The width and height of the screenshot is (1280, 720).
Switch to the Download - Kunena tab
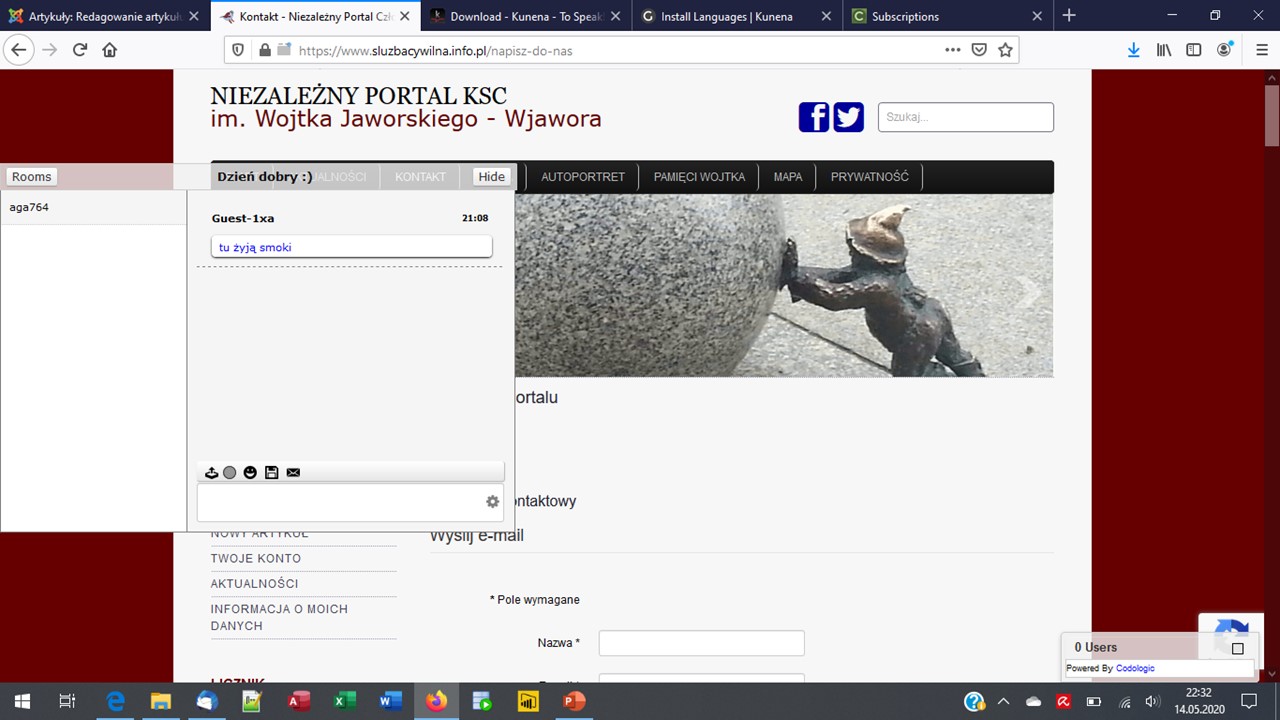click(526, 16)
